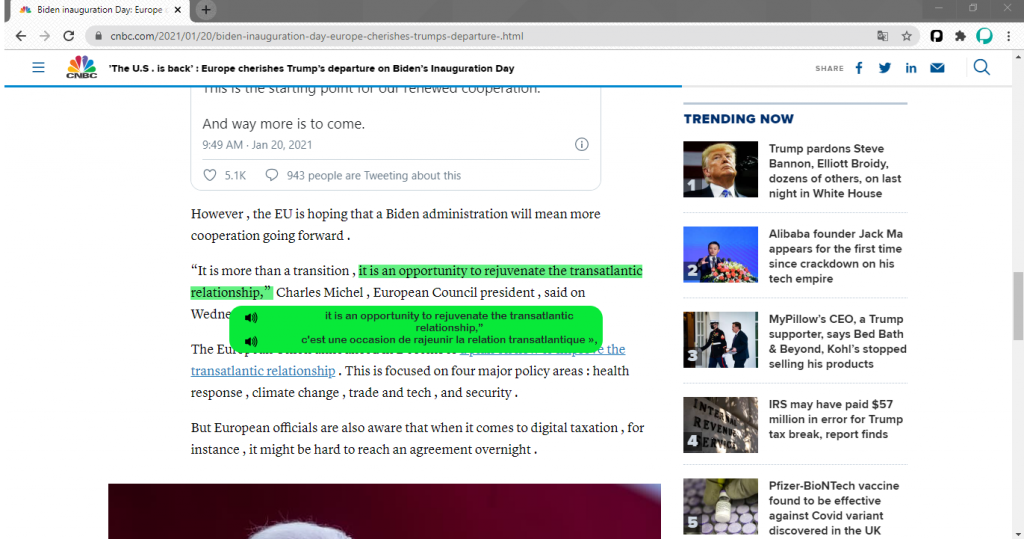The width and height of the screenshot is (1024, 539).
Task: Open Chrome's three-dot menu
Action: [1009, 36]
